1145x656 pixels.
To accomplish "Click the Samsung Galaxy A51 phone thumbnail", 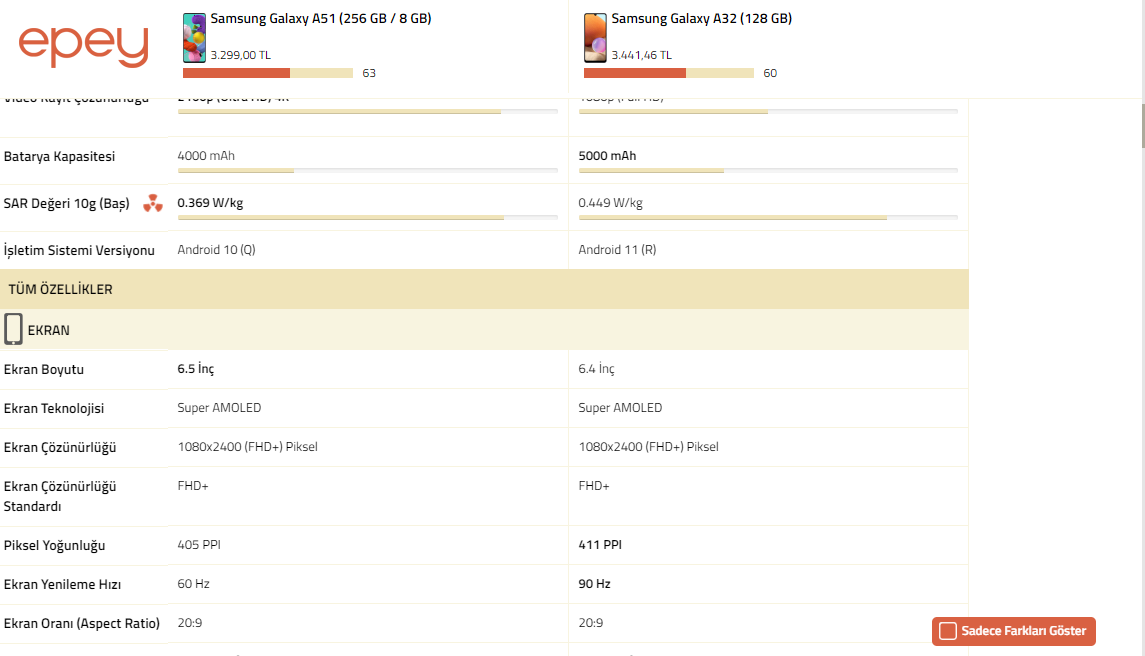I will tap(194, 38).
